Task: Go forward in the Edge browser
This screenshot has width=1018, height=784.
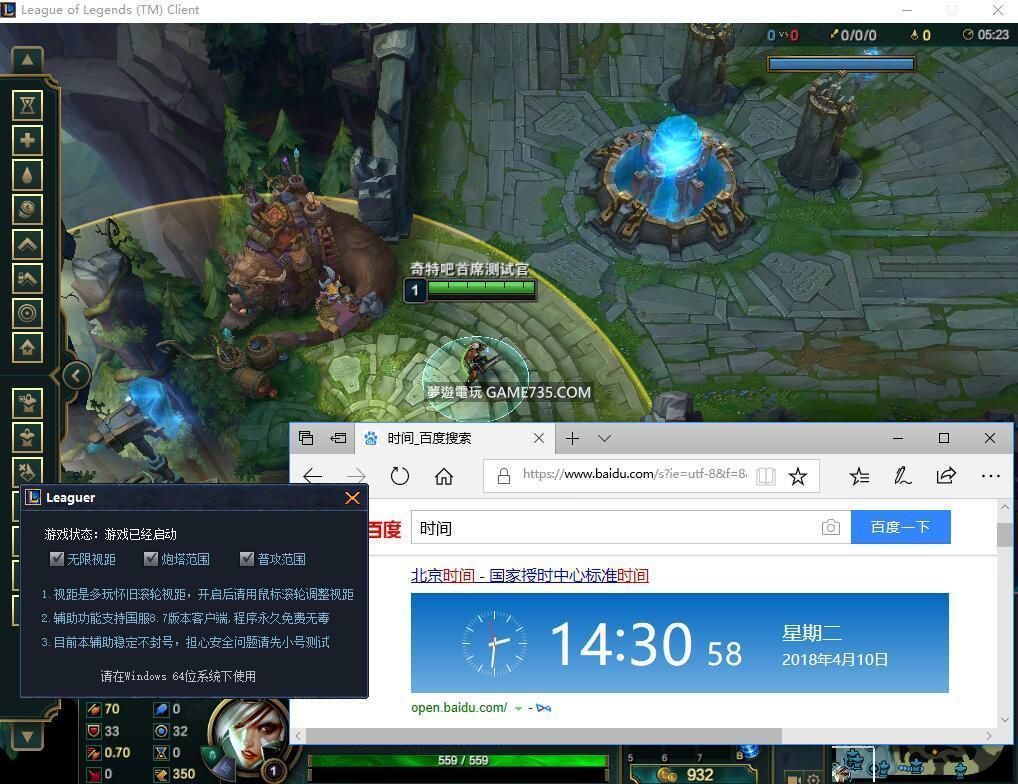Action: 356,476
